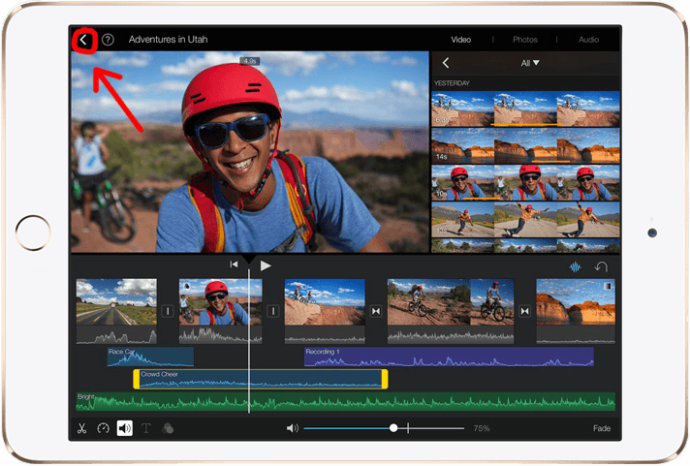690x466 pixels.
Task: Open transition between helmet and rock clips
Action: 273,311
